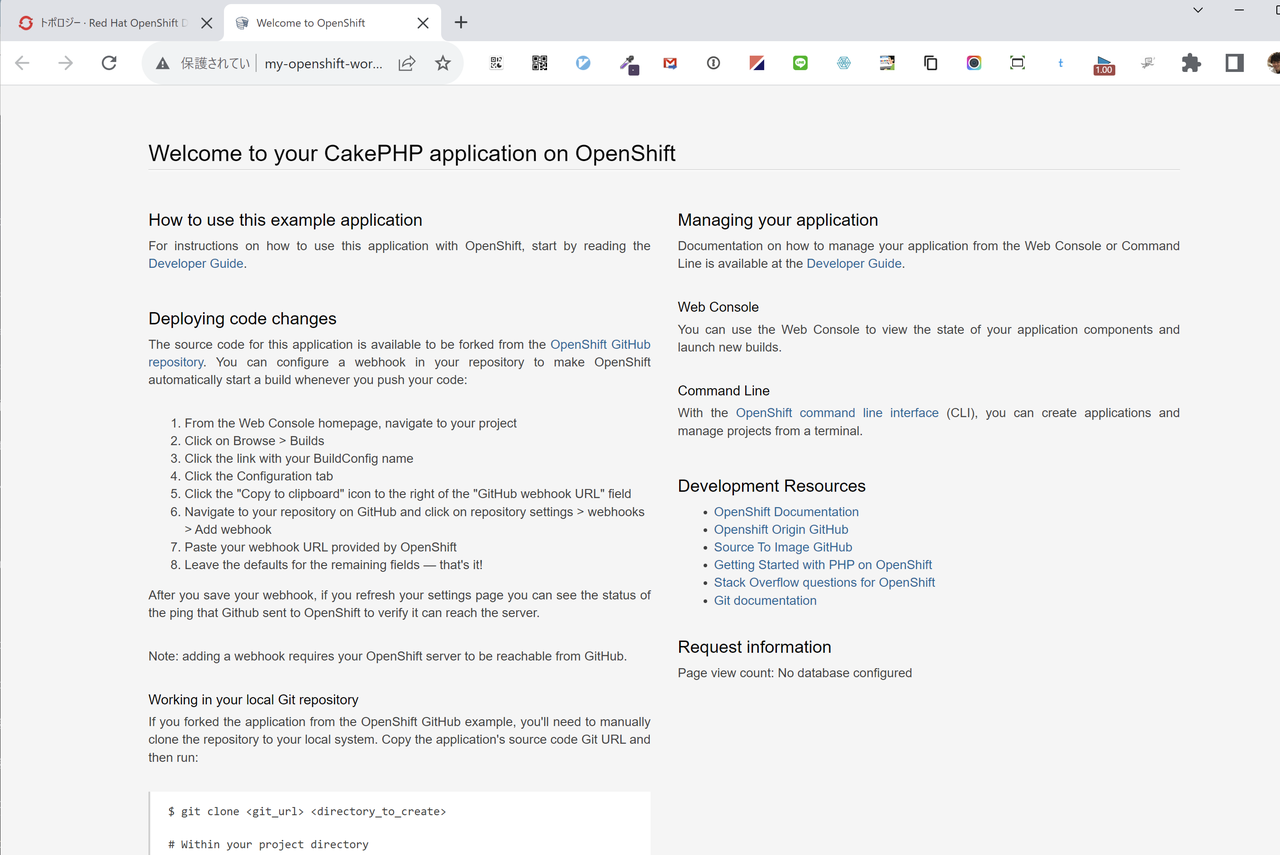1280x855 pixels.
Task: Open the copy-pages extension icon
Action: (930, 63)
